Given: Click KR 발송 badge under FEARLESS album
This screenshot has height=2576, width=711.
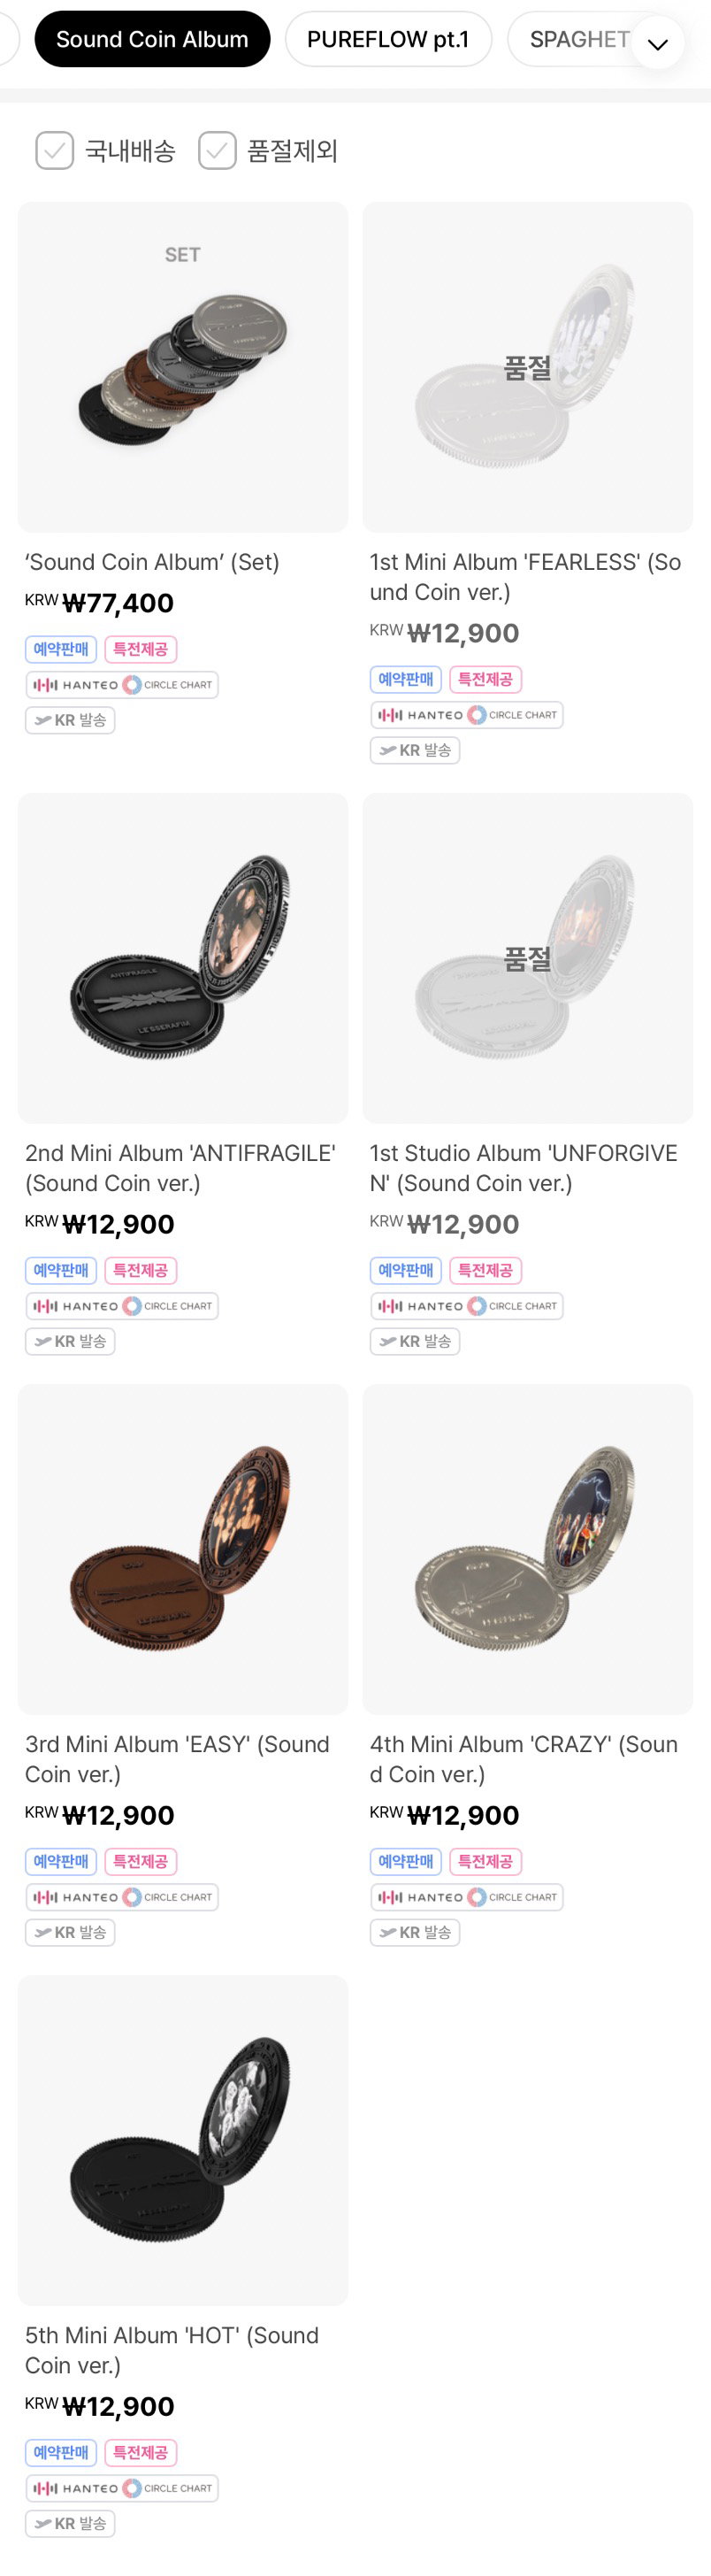Looking at the screenshot, I should (415, 750).
